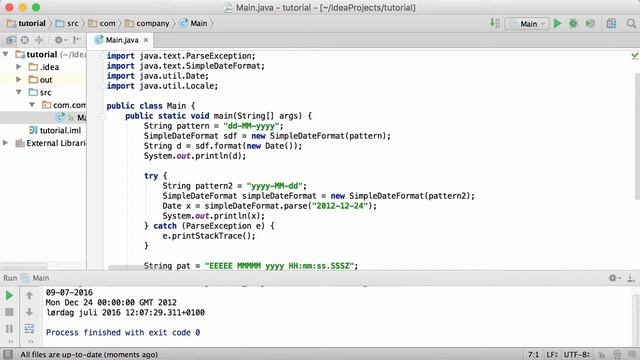Open the Main run configuration dropdown
Screen dimensions: 640x360
point(527,24)
